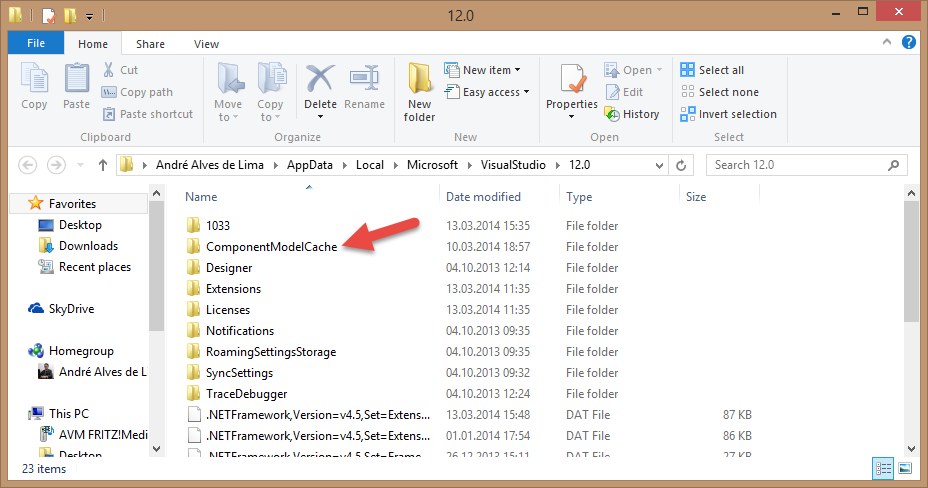928x488 pixels.
Task: Go up one folder level
Action: (x=103, y=165)
